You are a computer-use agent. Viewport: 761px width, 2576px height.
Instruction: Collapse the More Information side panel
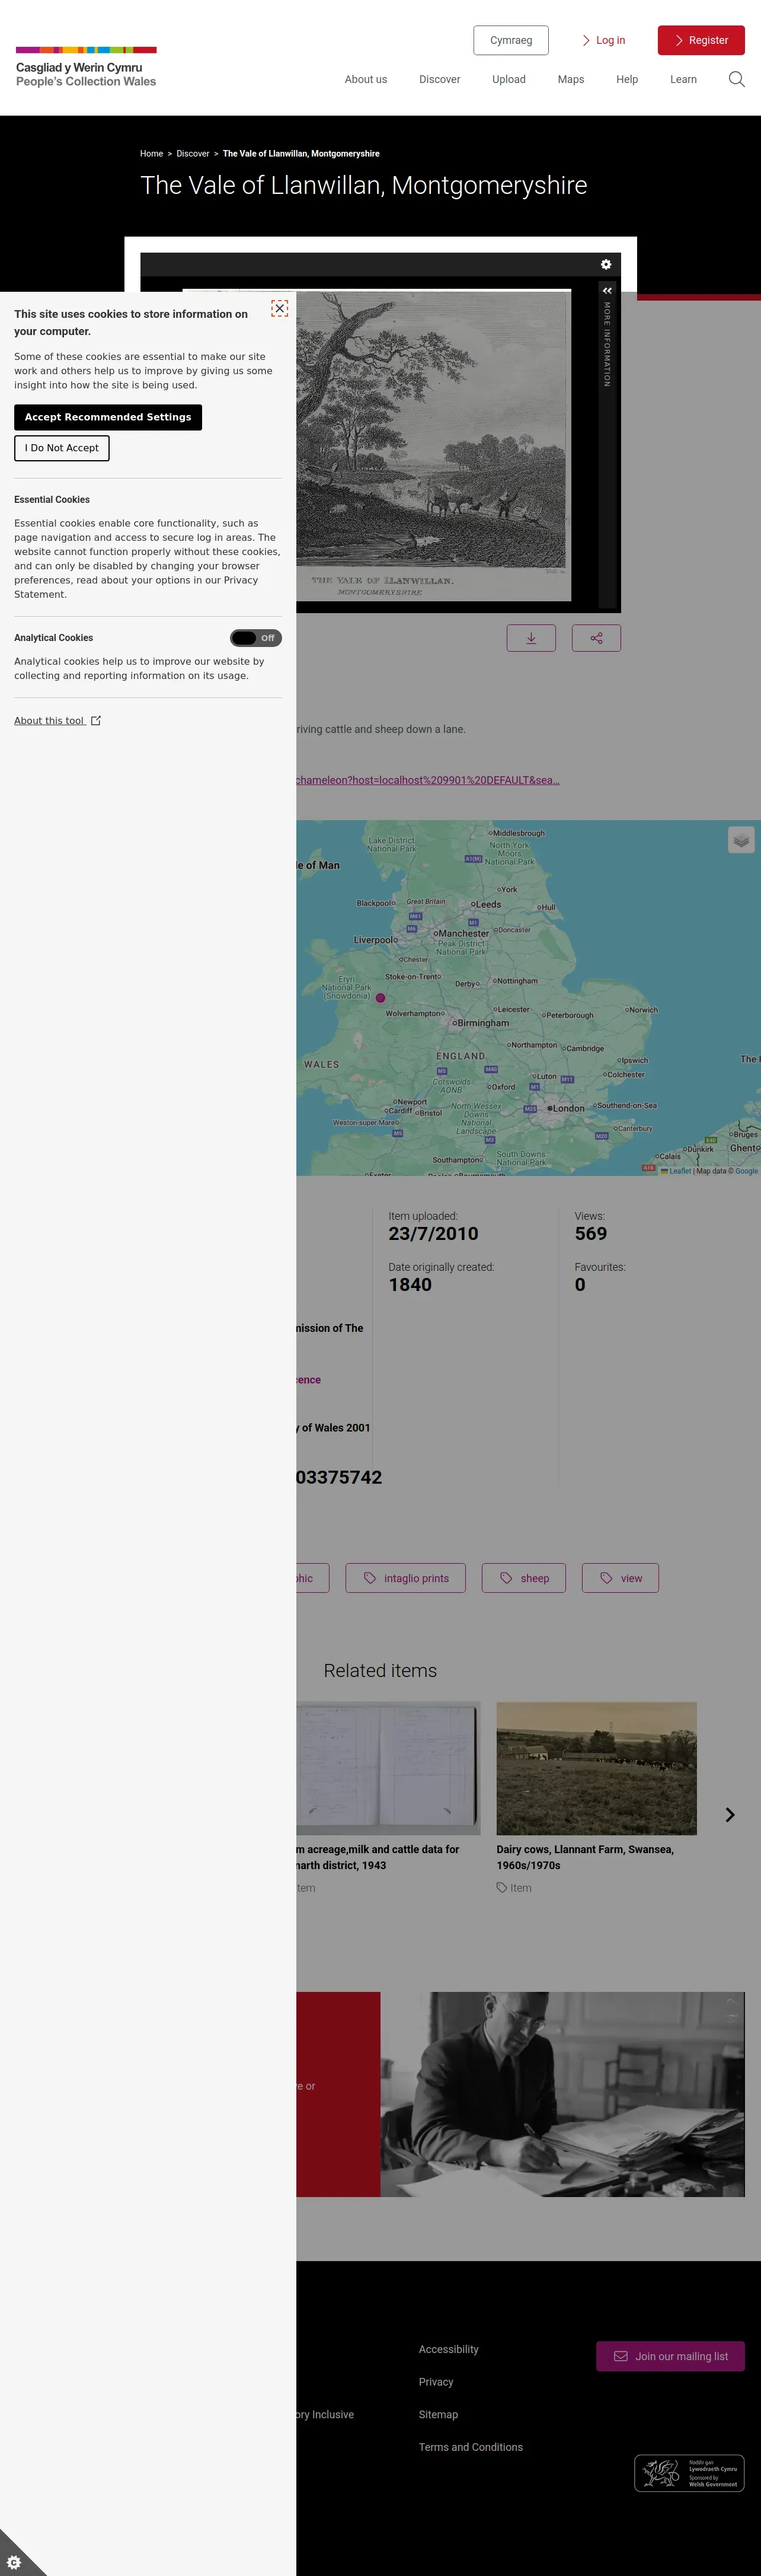coord(607,290)
